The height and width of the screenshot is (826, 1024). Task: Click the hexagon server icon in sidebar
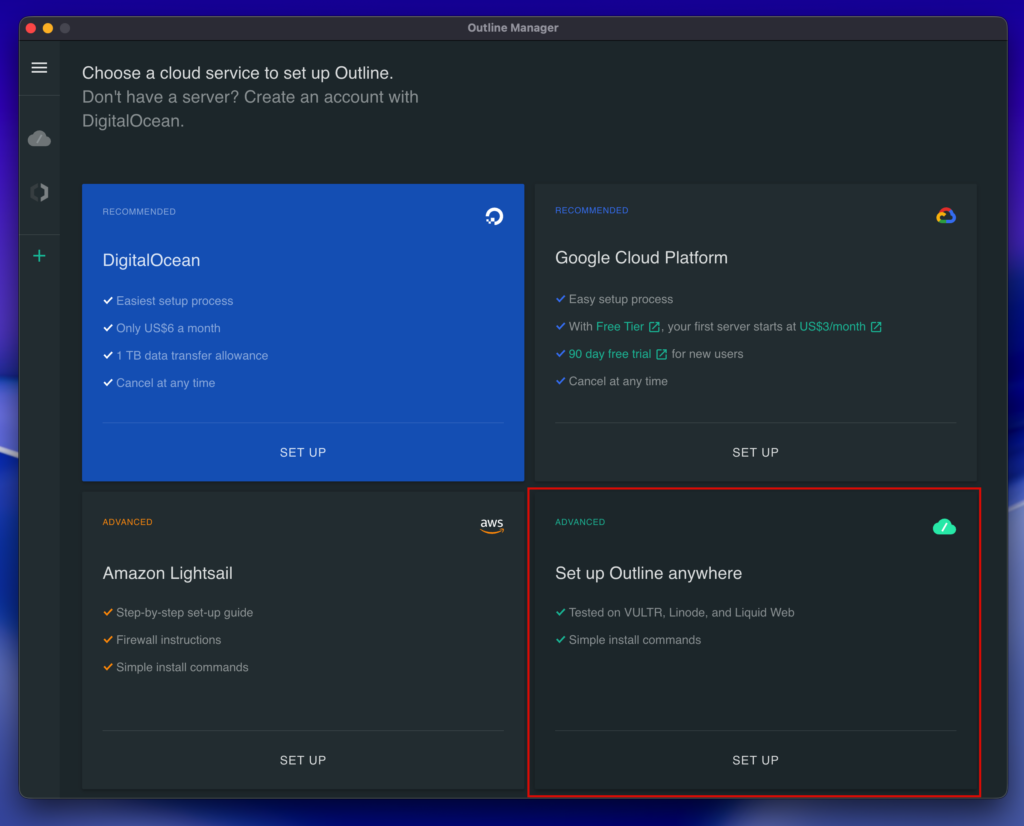[39, 193]
